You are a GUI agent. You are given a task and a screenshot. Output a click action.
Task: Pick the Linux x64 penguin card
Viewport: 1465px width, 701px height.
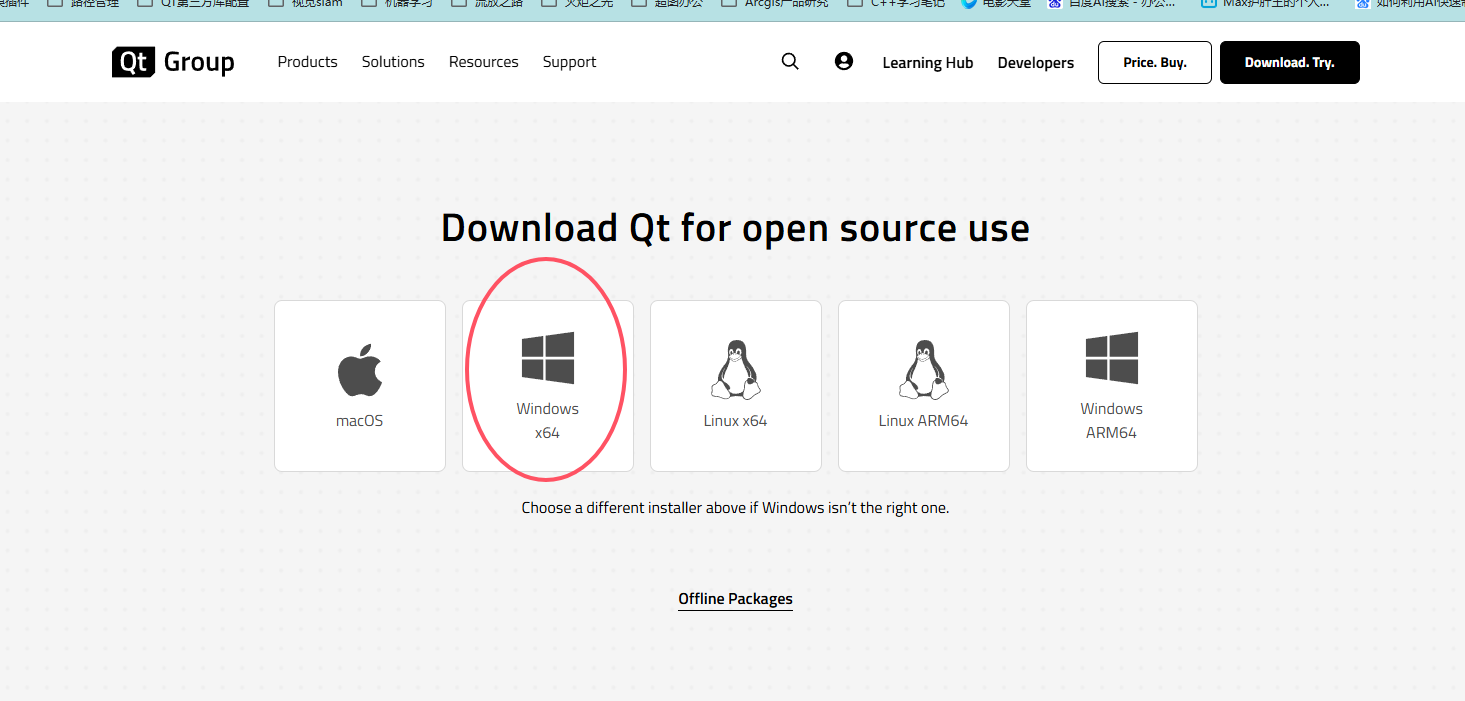736,386
